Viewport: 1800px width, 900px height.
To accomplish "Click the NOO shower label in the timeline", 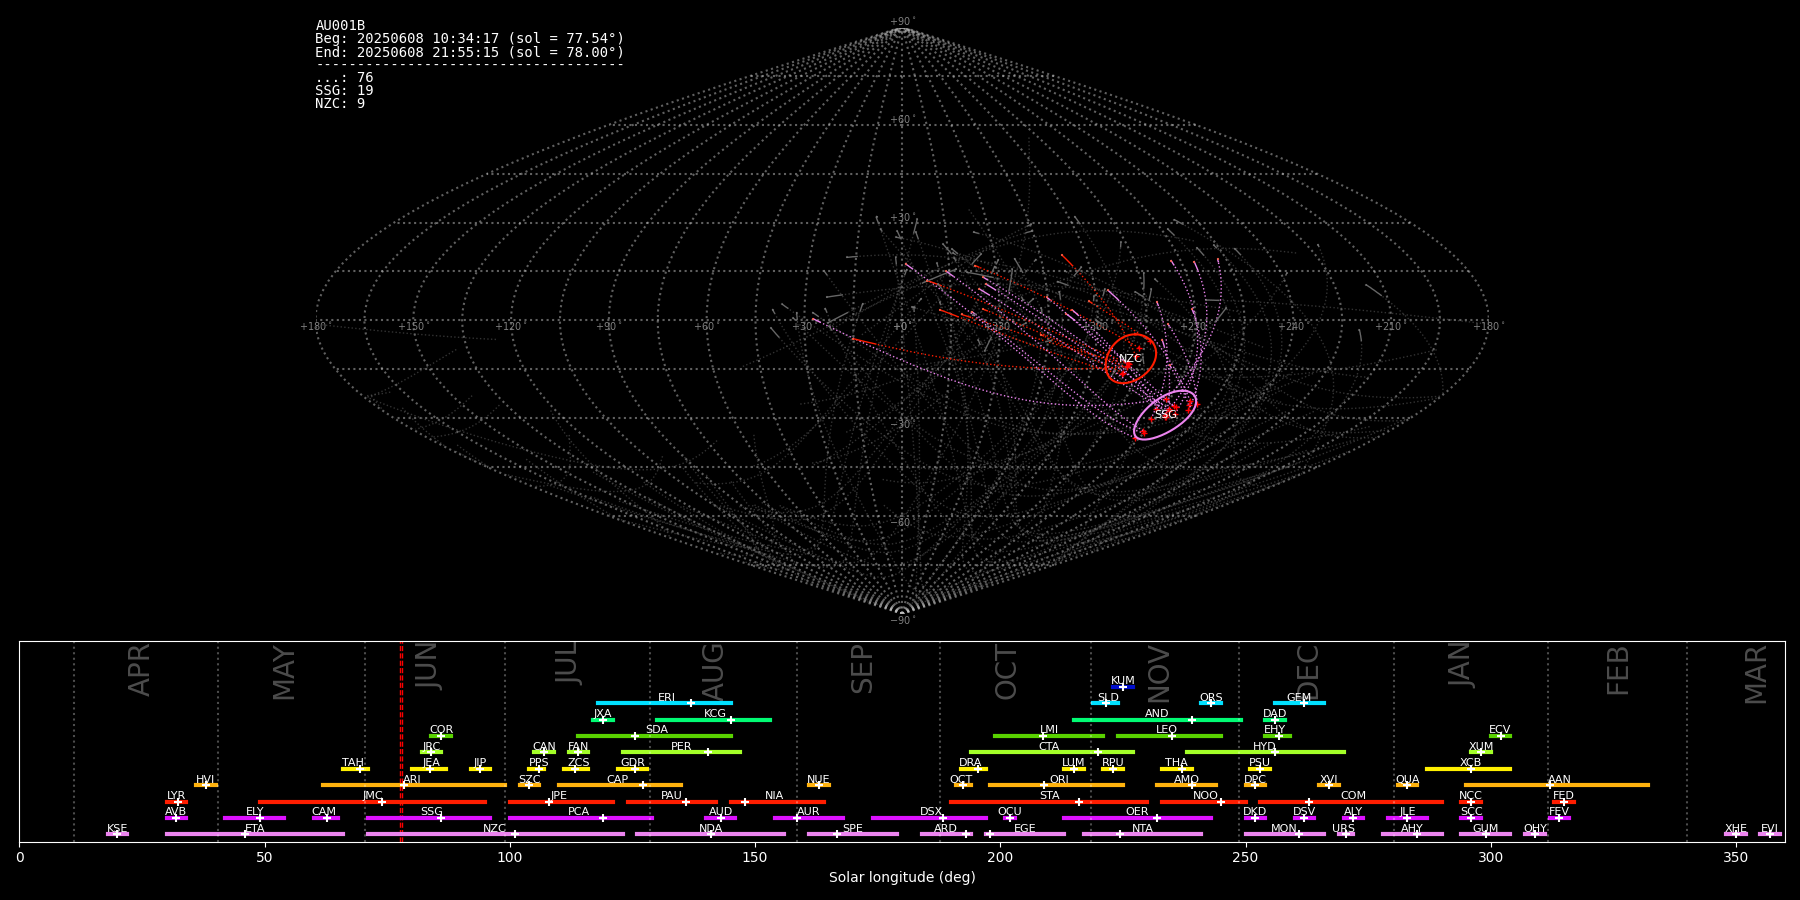I will pos(1206,796).
